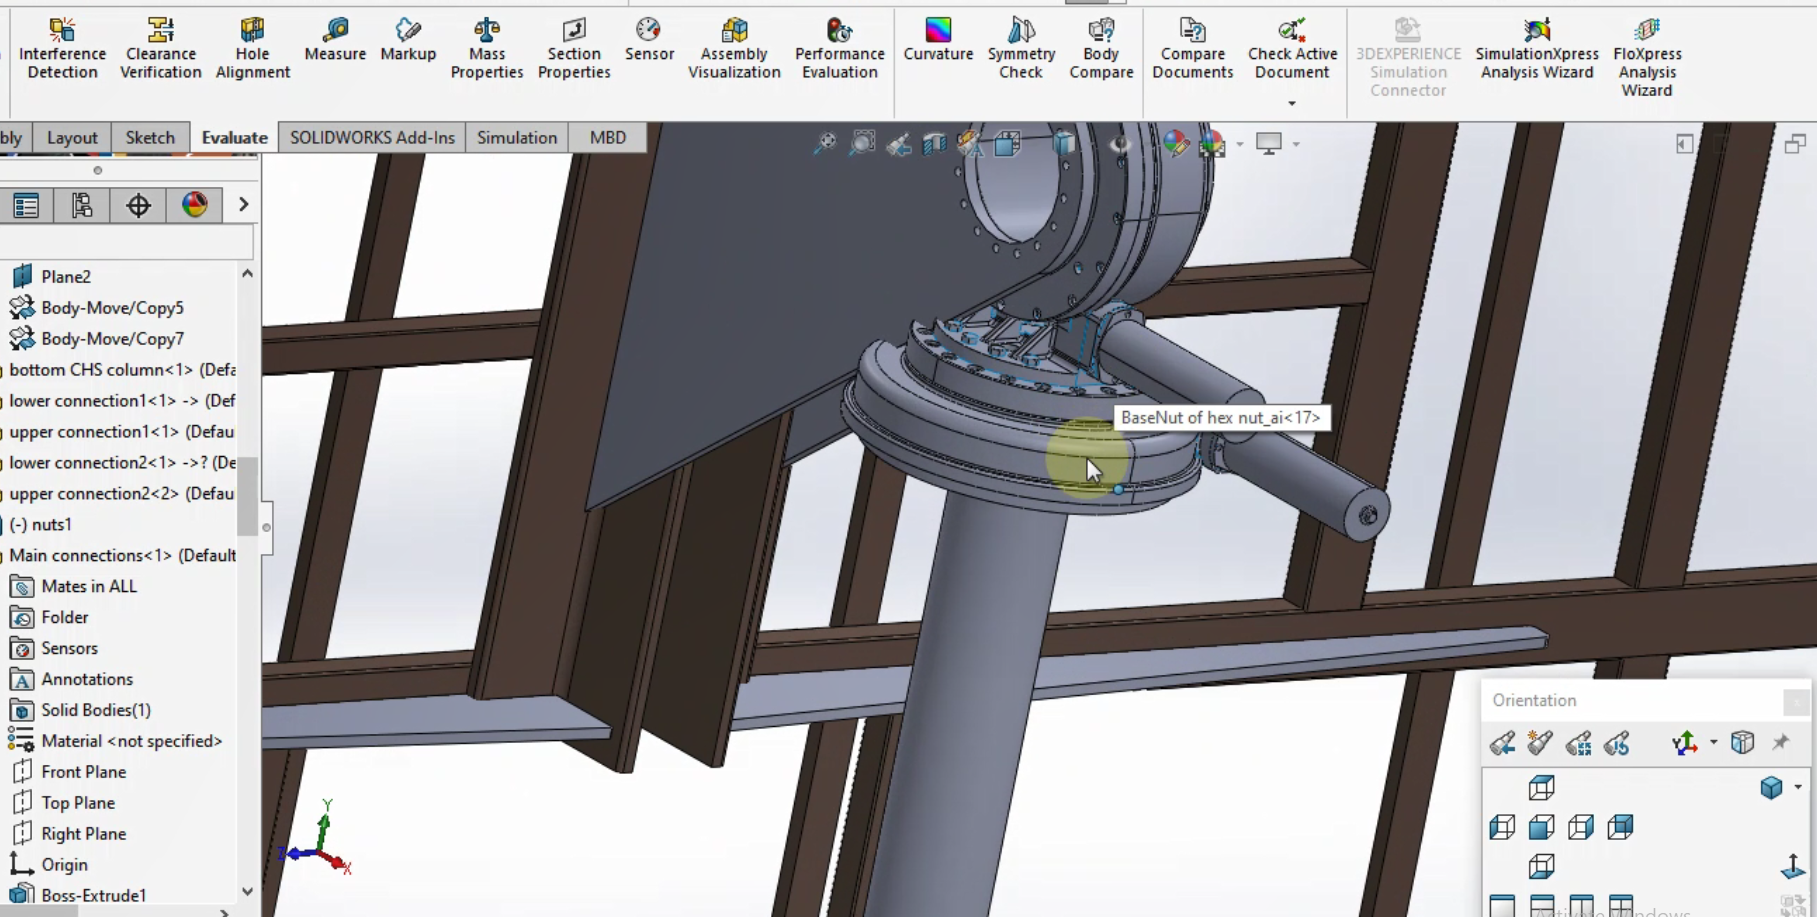The height and width of the screenshot is (917, 1817).
Task: Open the MBD tab
Action: tap(608, 138)
